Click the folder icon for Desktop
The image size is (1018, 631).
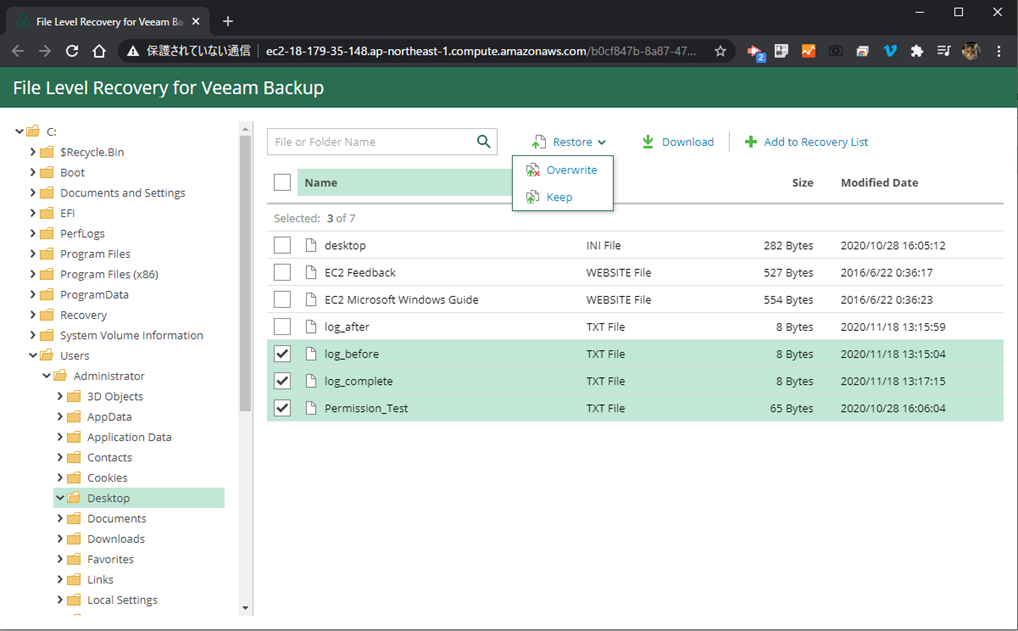74,498
